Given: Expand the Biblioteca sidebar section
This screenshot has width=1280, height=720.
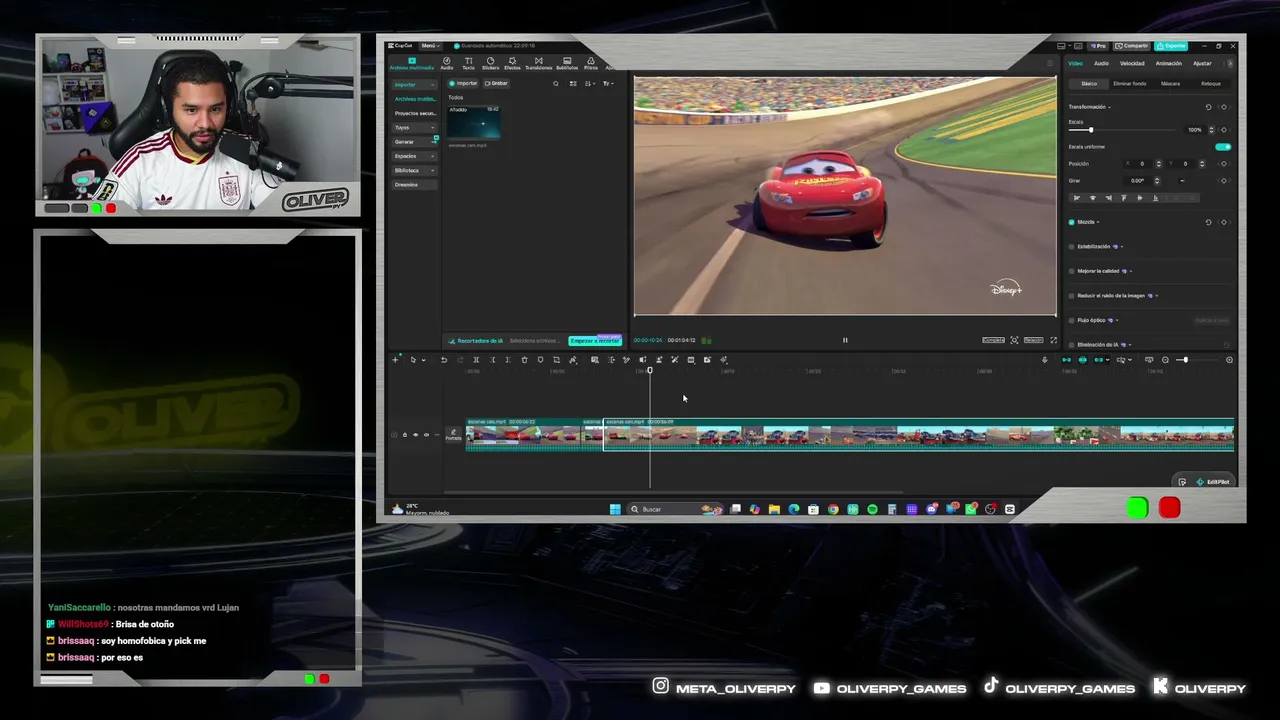Looking at the screenshot, I should click(414, 170).
